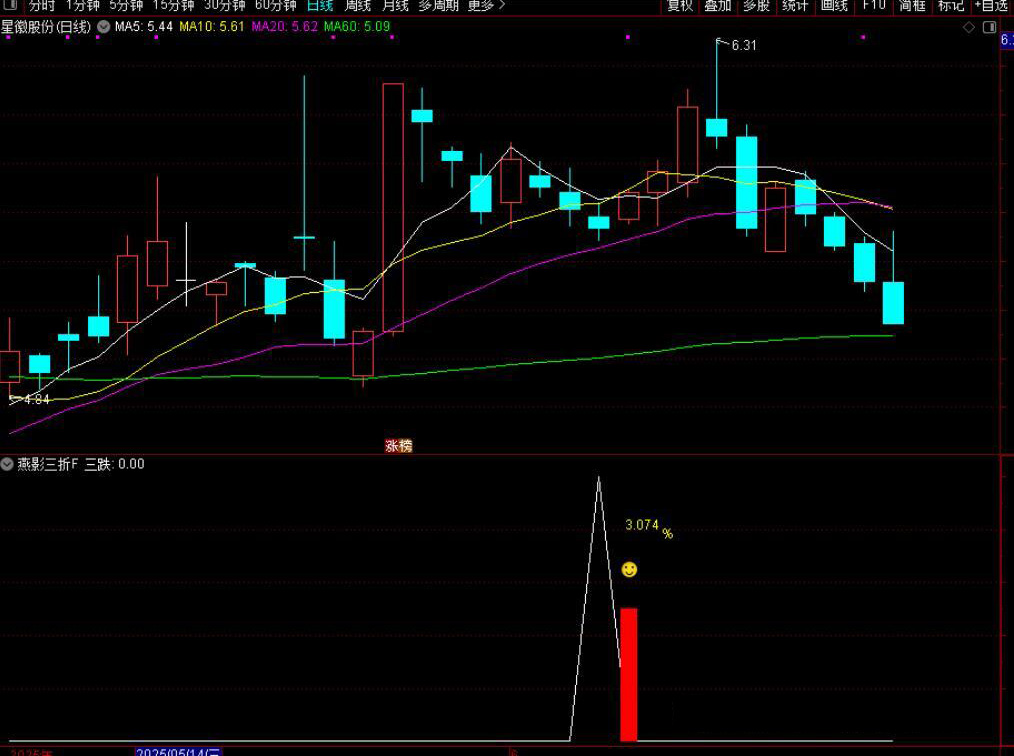Click the yellow smiley signal icon

[629, 570]
